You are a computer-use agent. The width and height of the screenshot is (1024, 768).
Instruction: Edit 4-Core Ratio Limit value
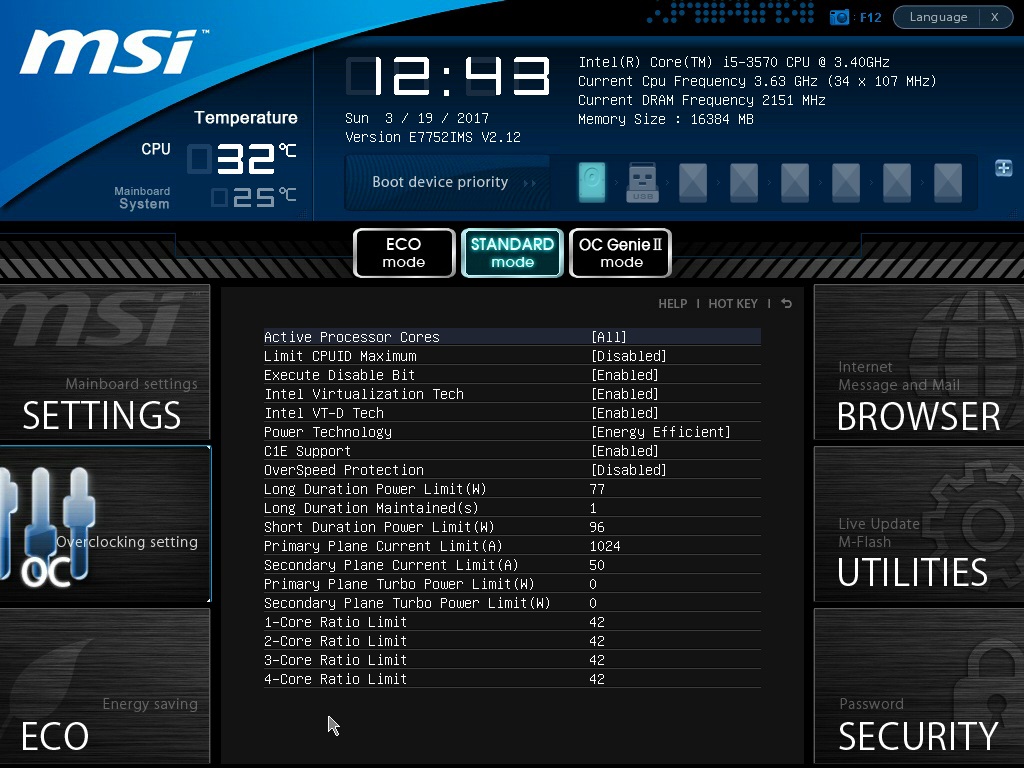[597, 679]
